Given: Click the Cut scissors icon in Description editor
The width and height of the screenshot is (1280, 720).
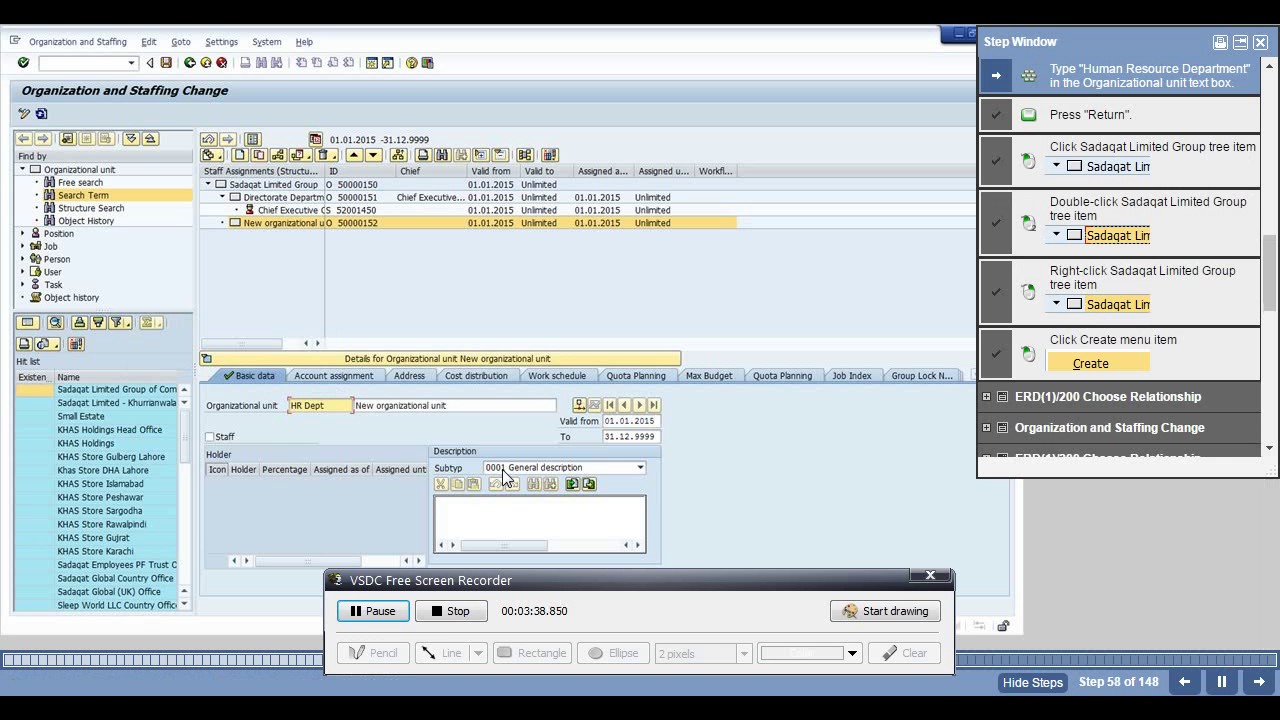Looking at the screenshot, I should pos(441,484).
